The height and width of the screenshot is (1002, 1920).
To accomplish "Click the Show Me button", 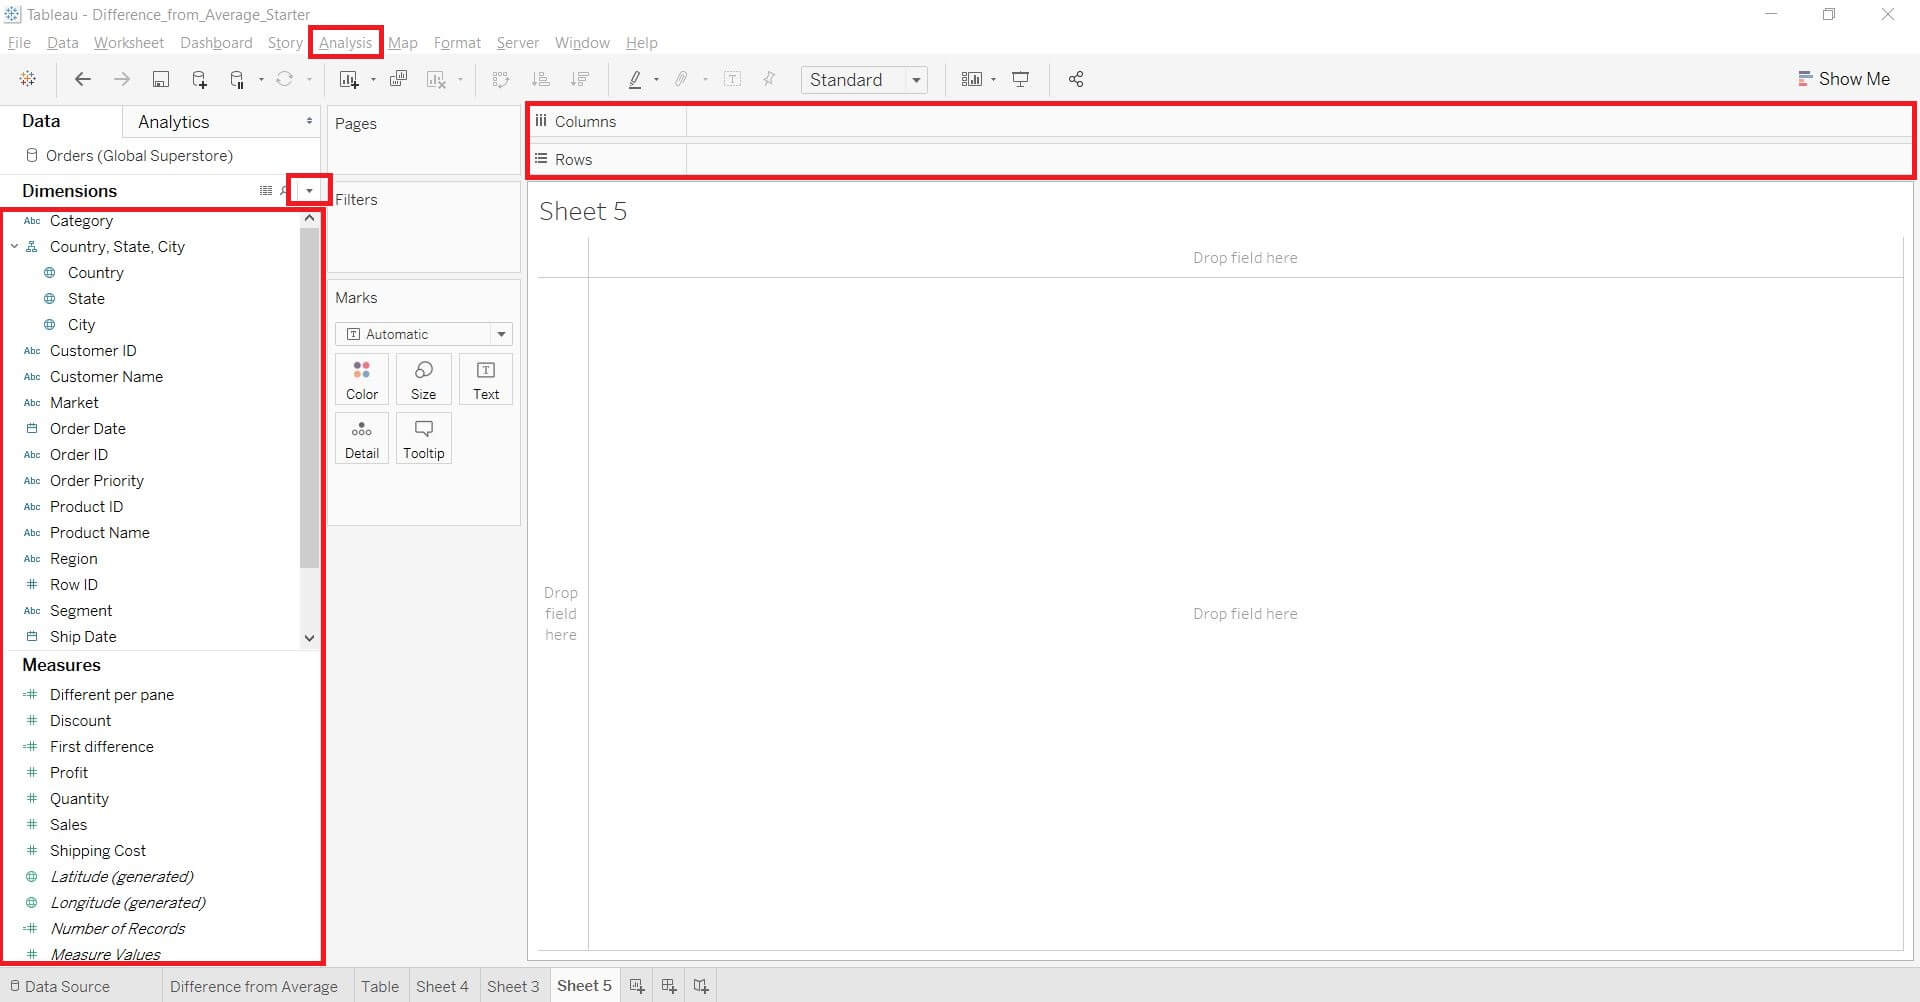I will point(1844,78).
